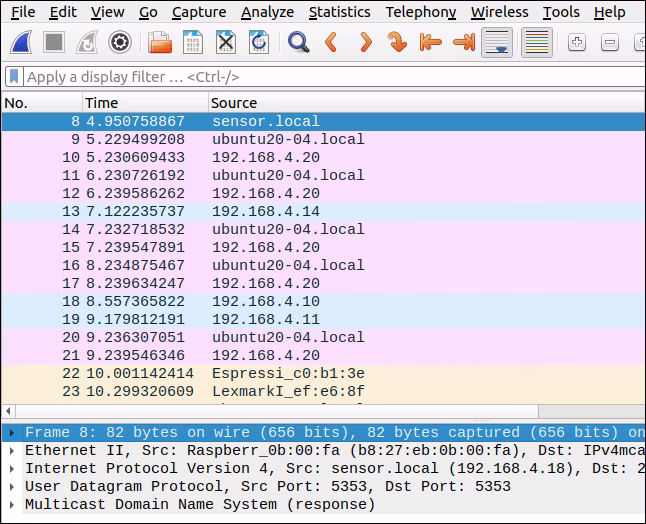Expand the User Datagram Protocol row

pyautogui.click(x=12, y=487)
